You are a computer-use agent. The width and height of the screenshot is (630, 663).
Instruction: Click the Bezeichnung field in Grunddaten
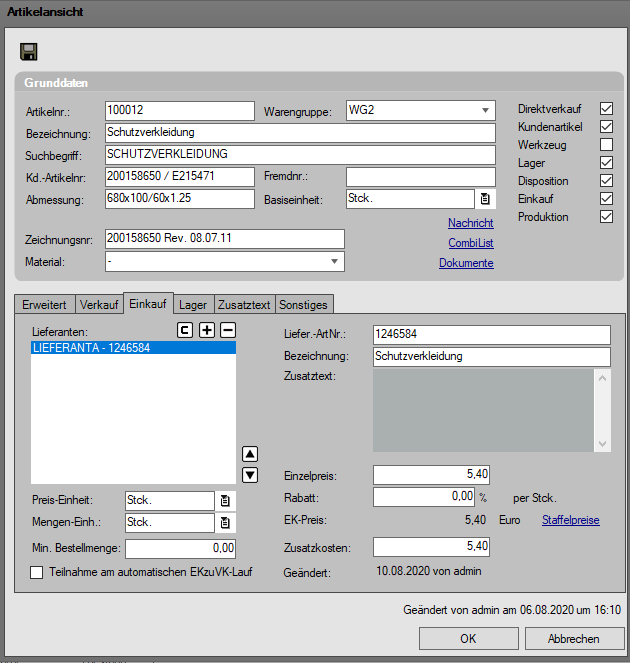[x=300, y=133]
